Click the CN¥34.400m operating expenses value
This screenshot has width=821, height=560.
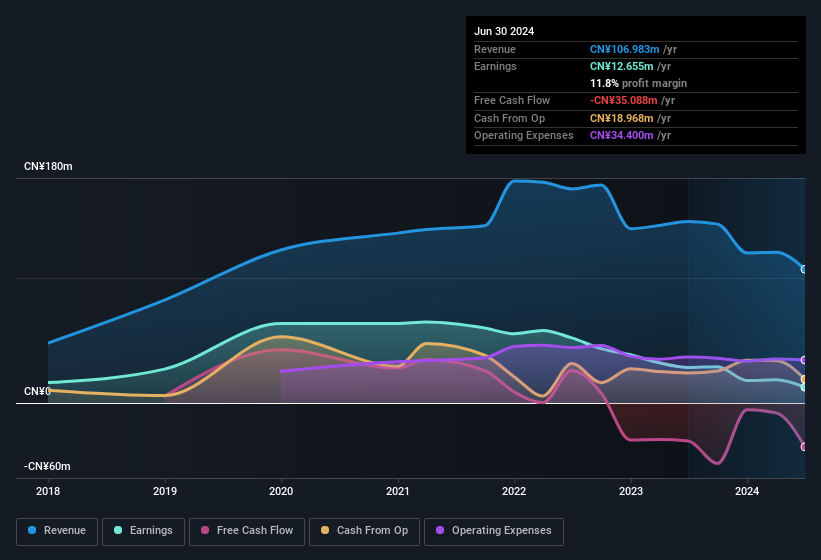(622, 136)
